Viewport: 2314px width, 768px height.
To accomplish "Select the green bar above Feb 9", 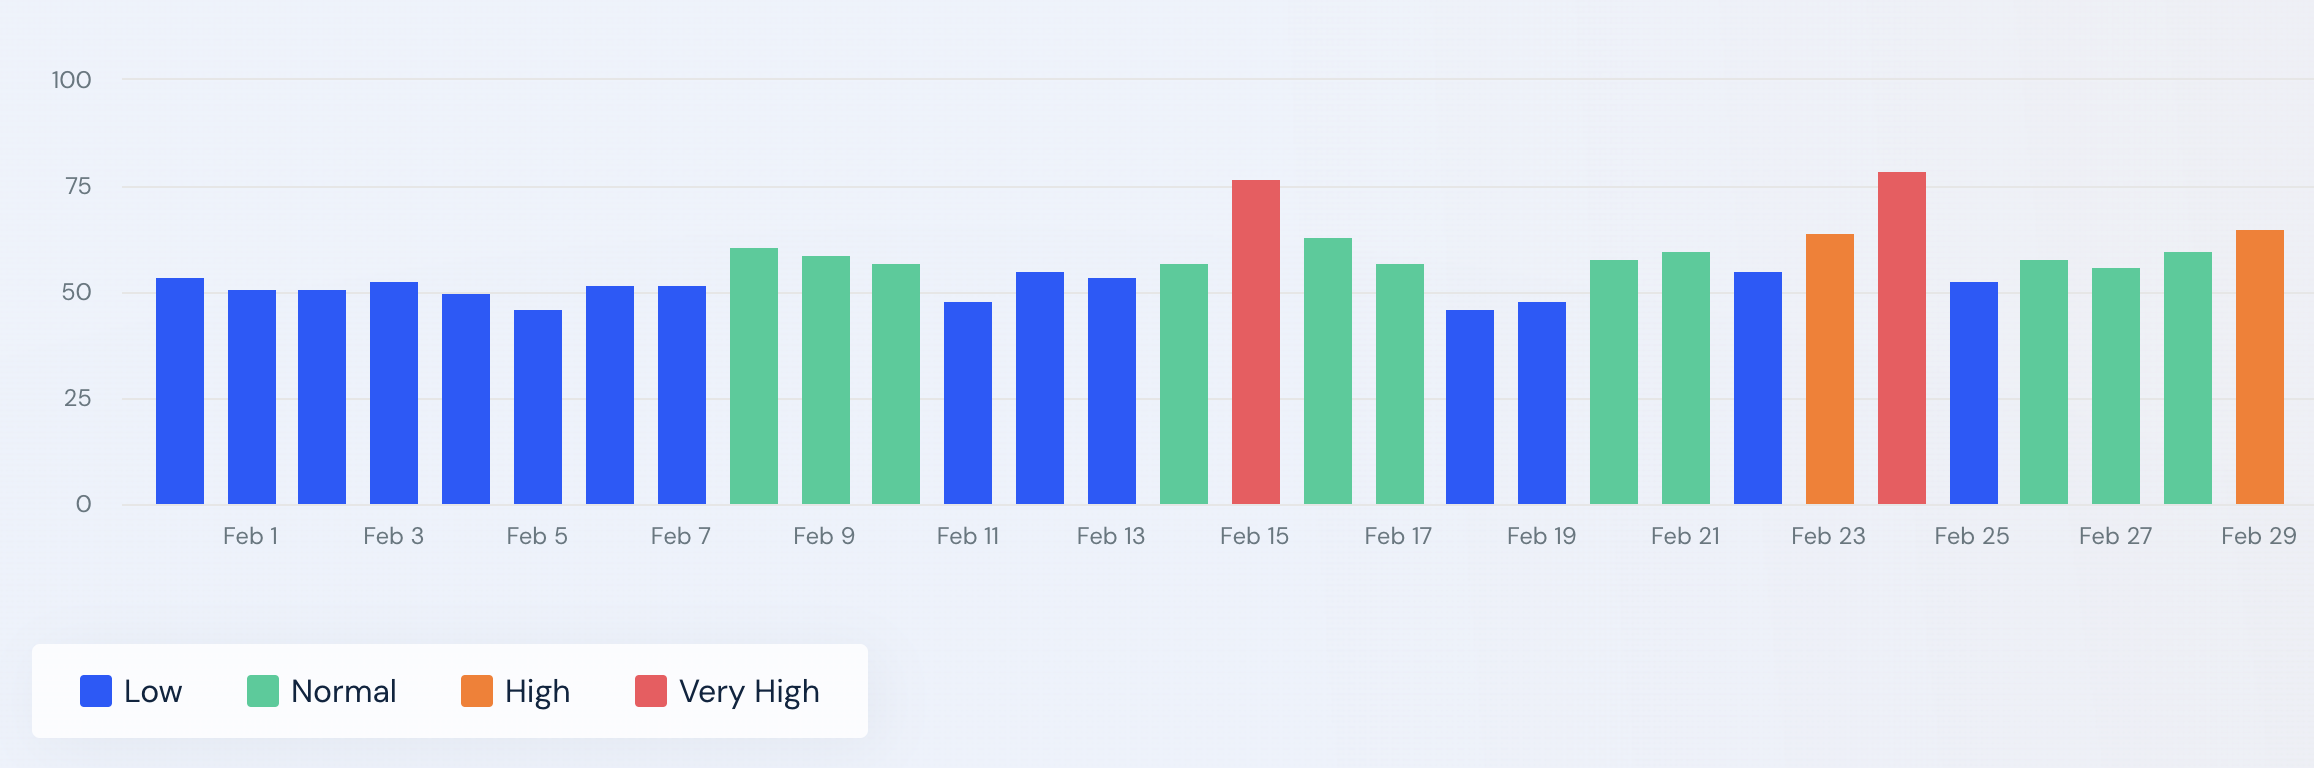I will [826, 380].
